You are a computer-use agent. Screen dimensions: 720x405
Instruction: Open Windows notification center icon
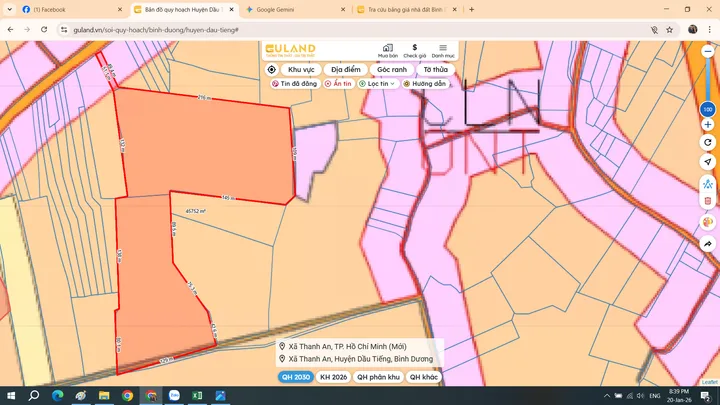pyautogui.click(x=706, y=396)
